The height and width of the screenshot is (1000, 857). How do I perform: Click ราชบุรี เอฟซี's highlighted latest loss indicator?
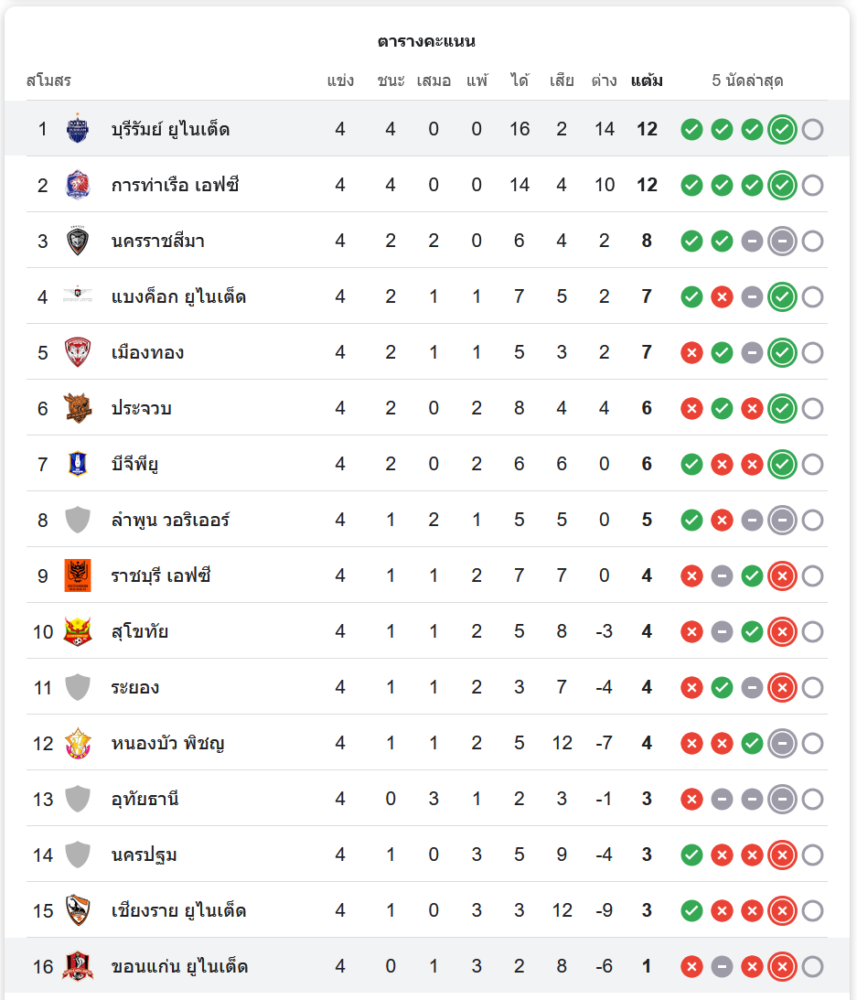click(782, 576)
